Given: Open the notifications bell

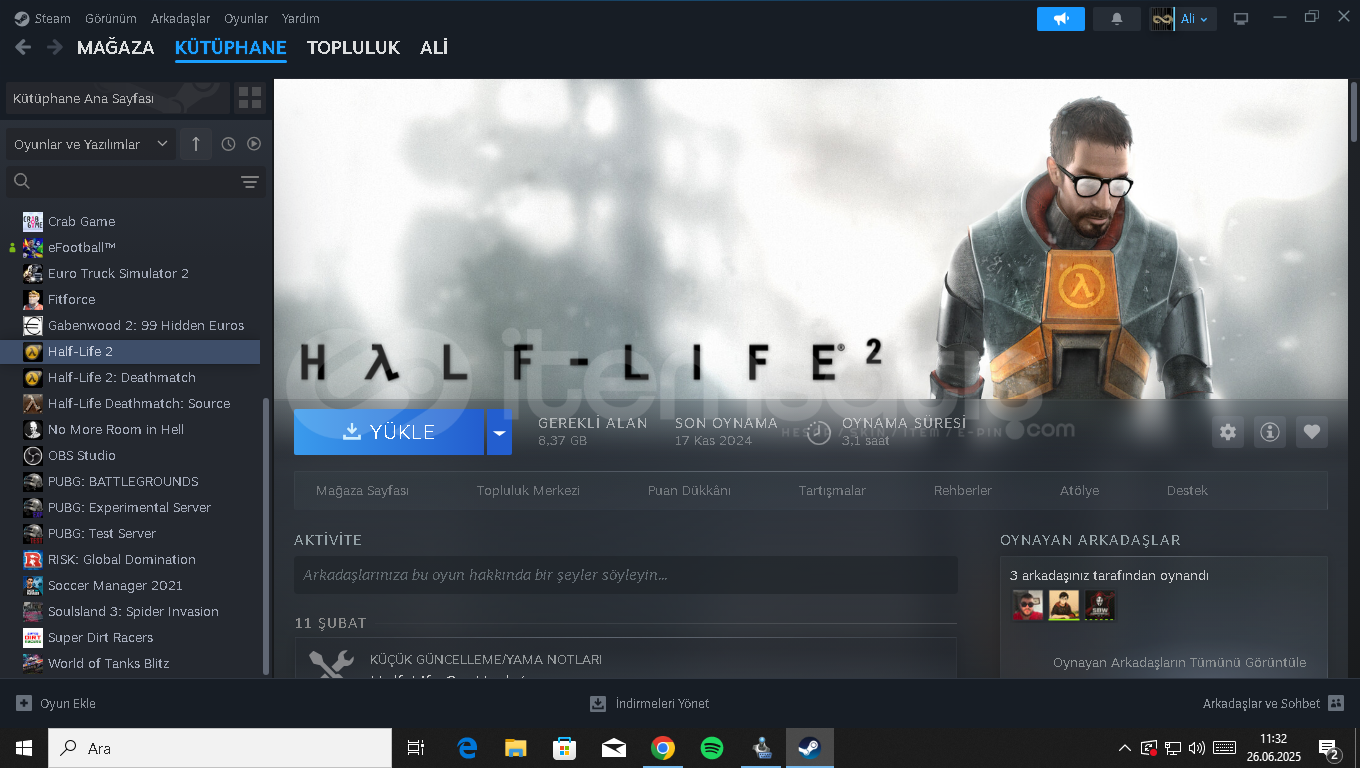Looking at the screenshot, I should (x=1117, y=19).
